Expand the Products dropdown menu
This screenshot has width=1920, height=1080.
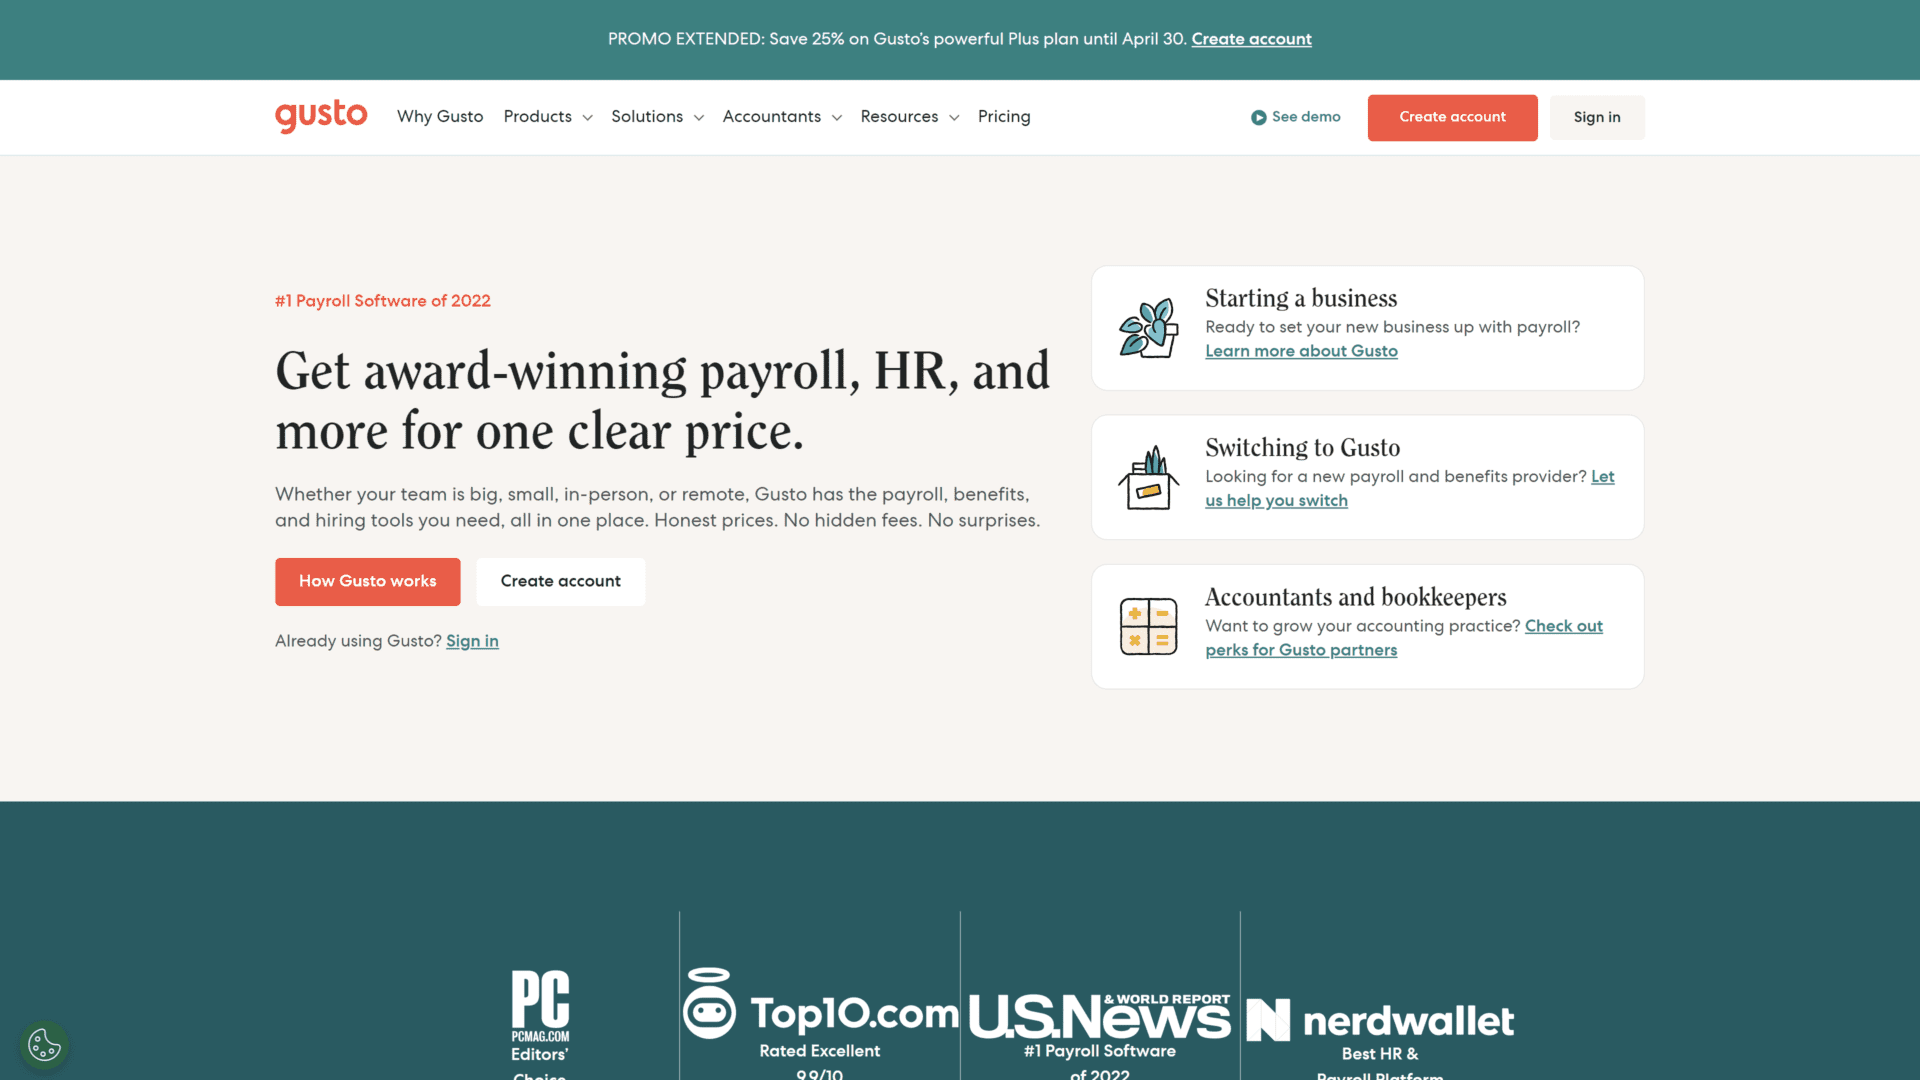click(545, 117)
